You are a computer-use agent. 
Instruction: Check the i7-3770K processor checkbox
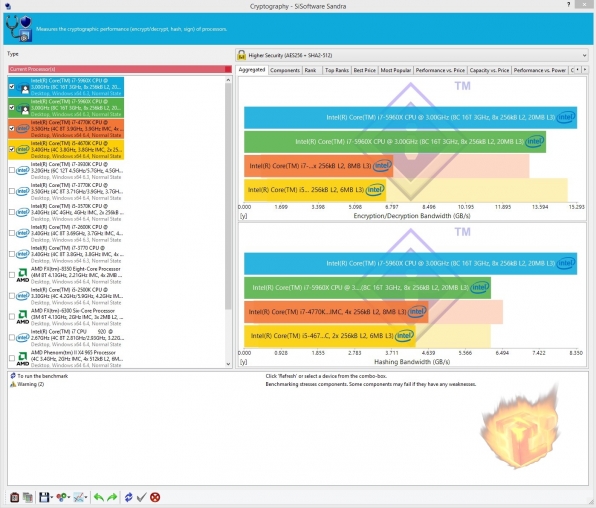pos(12,191)
